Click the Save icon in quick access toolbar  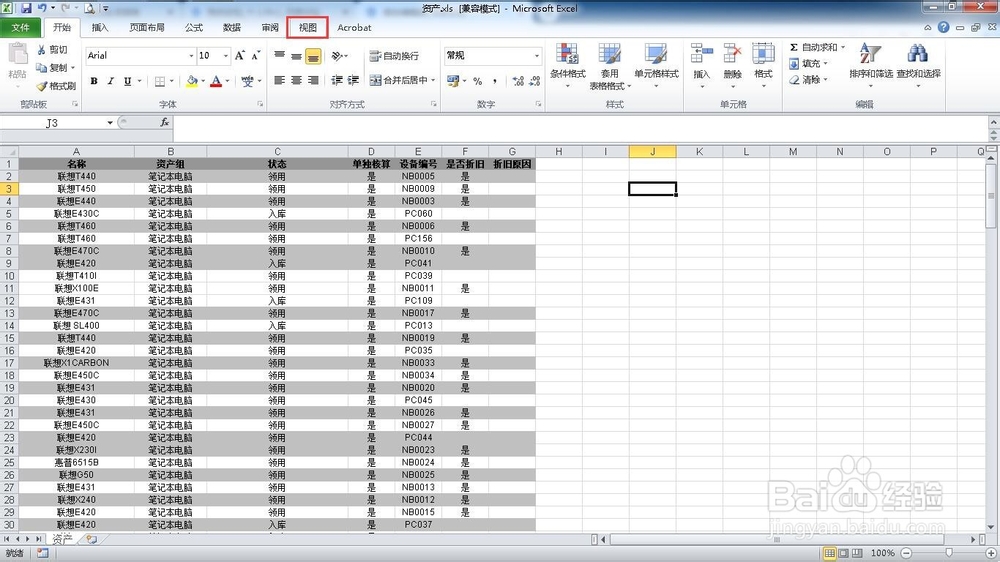[x=26, y=8]
